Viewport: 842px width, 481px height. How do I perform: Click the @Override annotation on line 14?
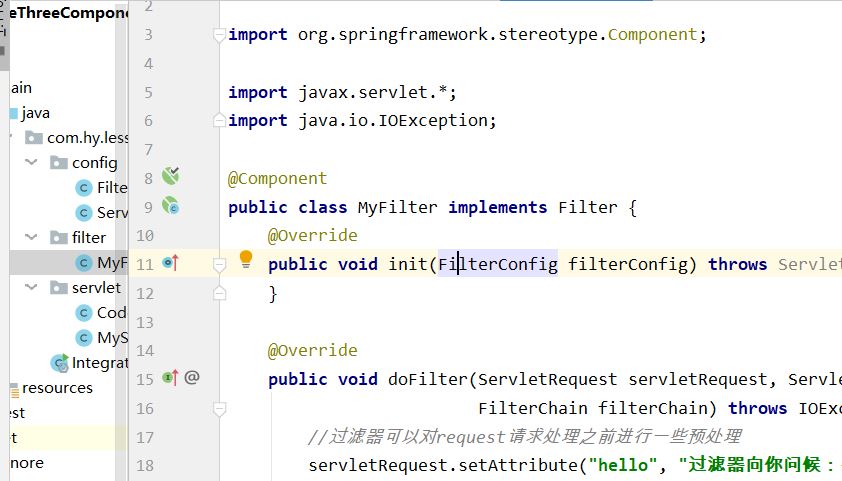[313, 351]
